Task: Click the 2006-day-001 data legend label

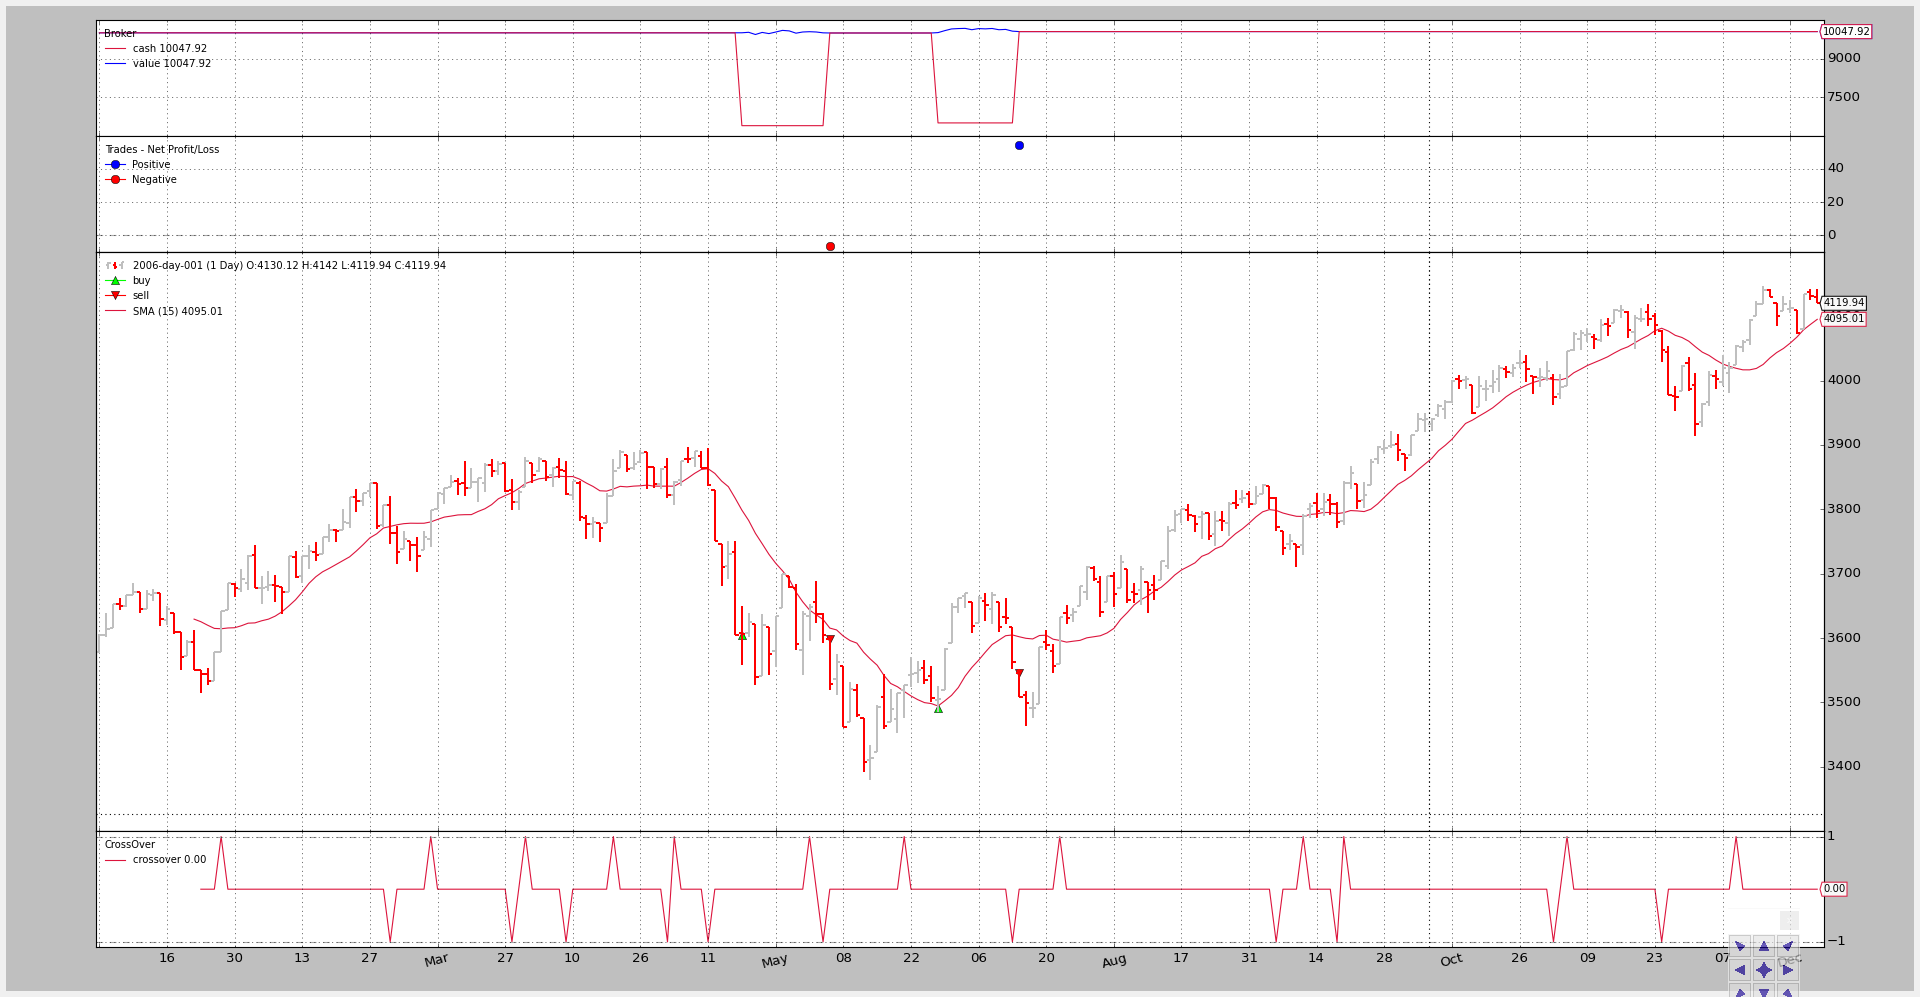Action: click(289, 266)
